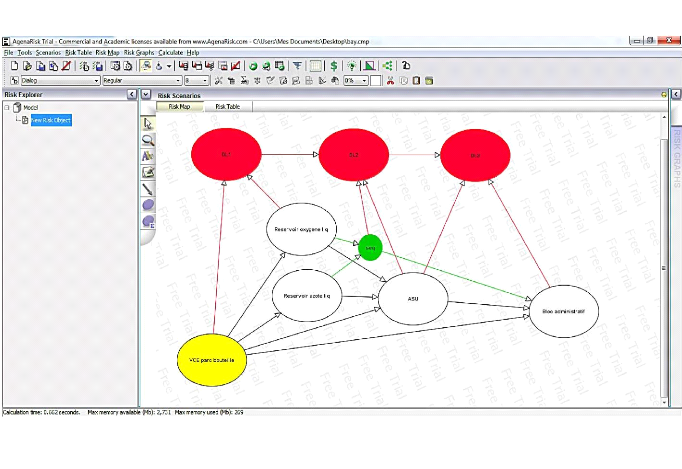Image resolution: width=682 pixels, height=469 pixels.
Task: Collapse the Risk Explorer panel
Action: point(132,94)
